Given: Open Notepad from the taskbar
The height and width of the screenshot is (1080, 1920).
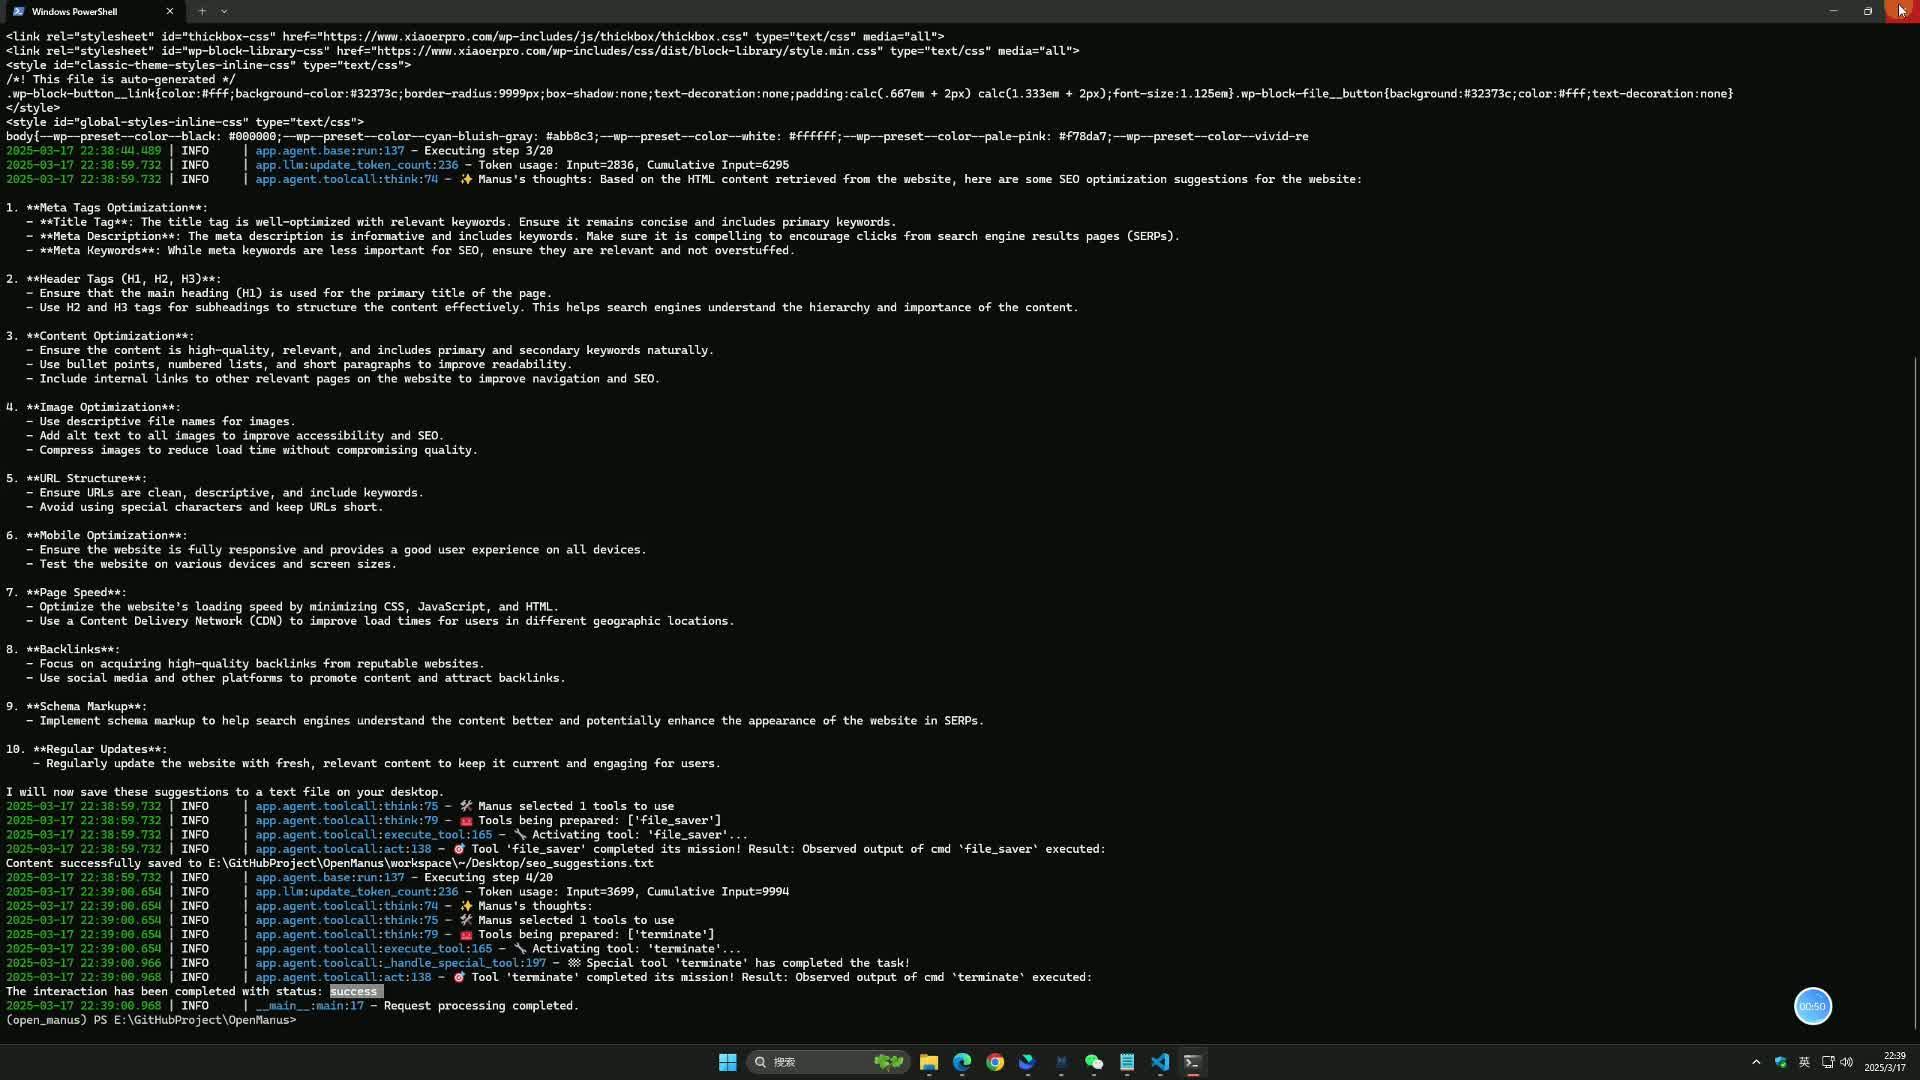Looking at the screenshot, I should 1127,1062.
